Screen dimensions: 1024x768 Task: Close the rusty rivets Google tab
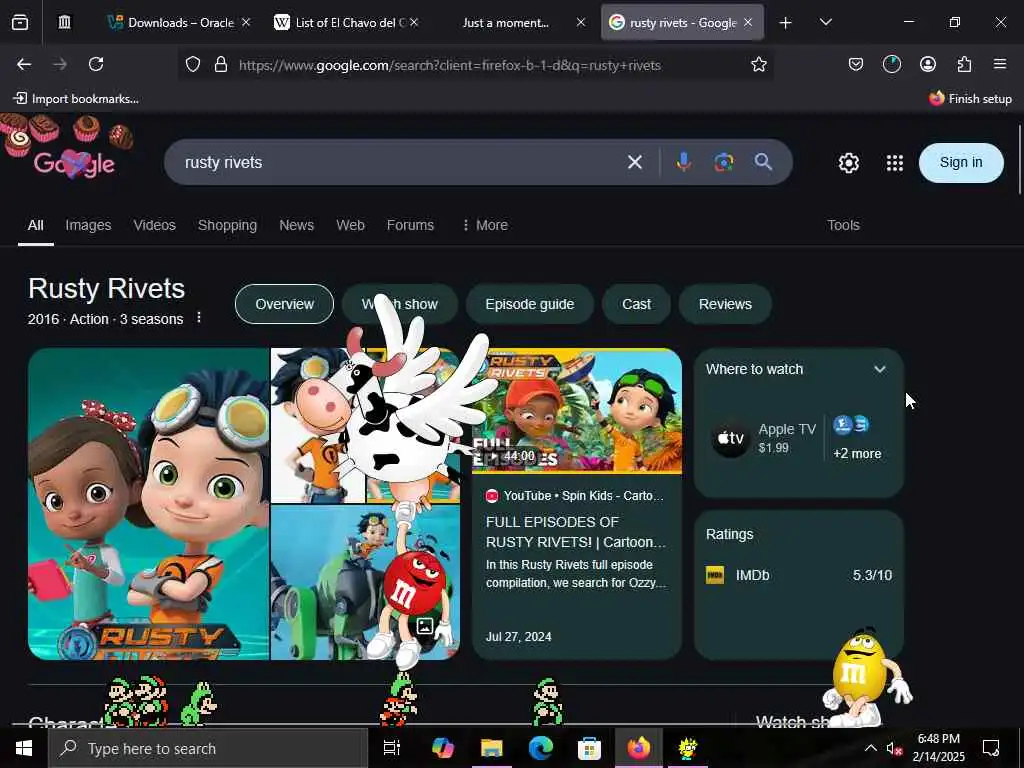coord(748,23)
